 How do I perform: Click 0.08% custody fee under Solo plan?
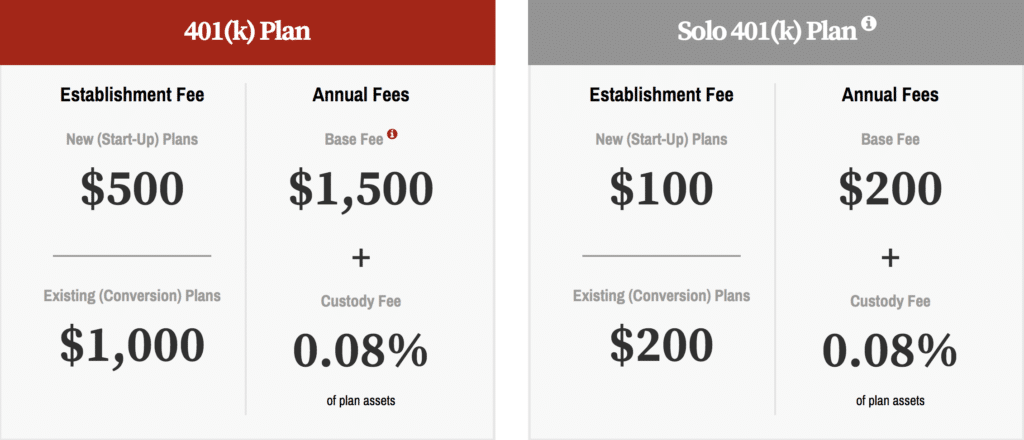[890, 351]
